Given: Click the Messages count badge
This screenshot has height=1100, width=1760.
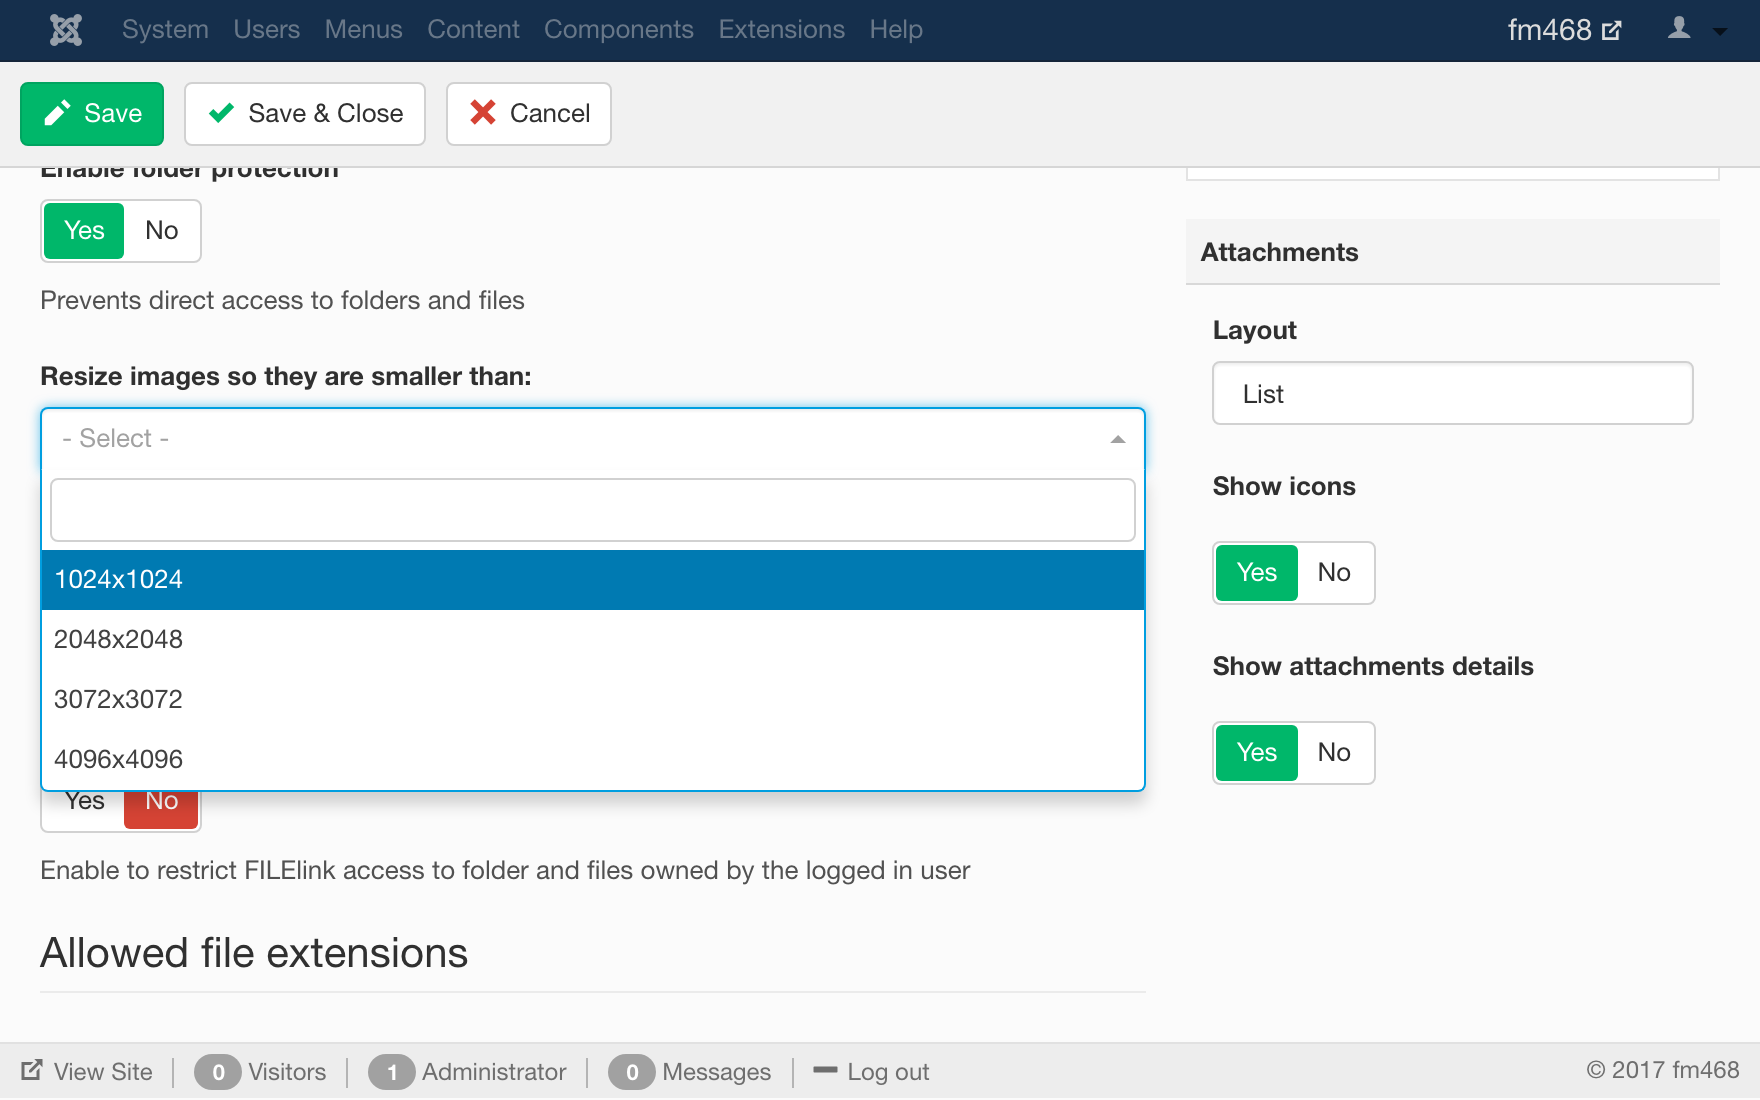Looking at the screenshot, I should tap(631, 1072).
